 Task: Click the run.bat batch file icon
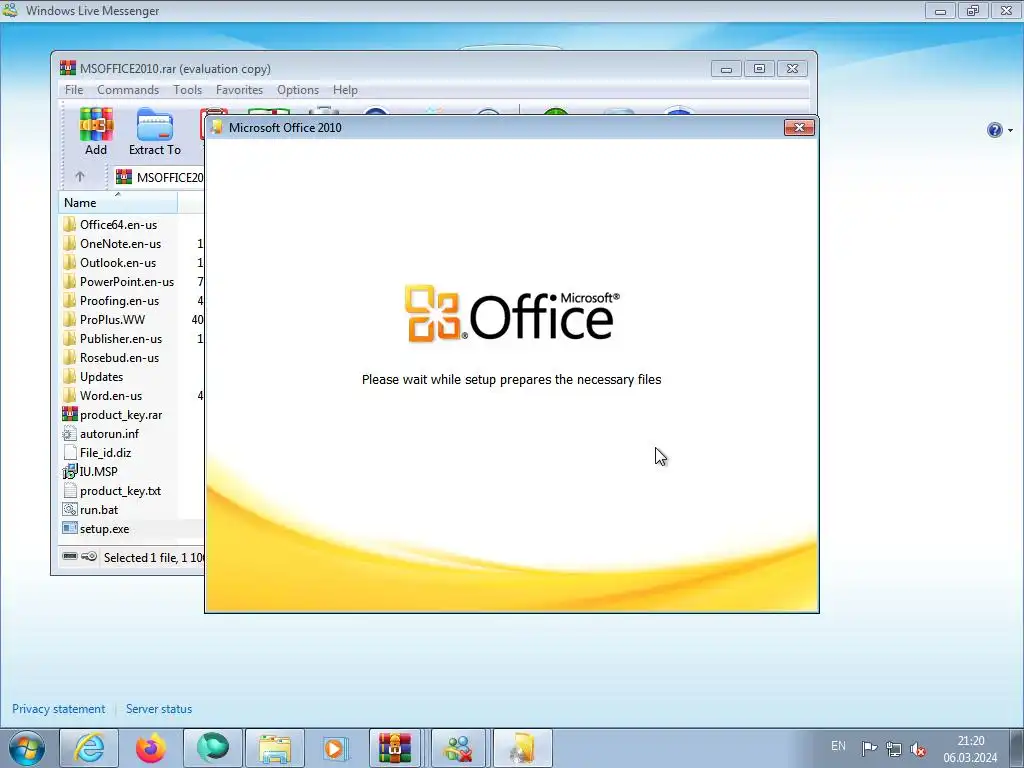tap(69, 509)
